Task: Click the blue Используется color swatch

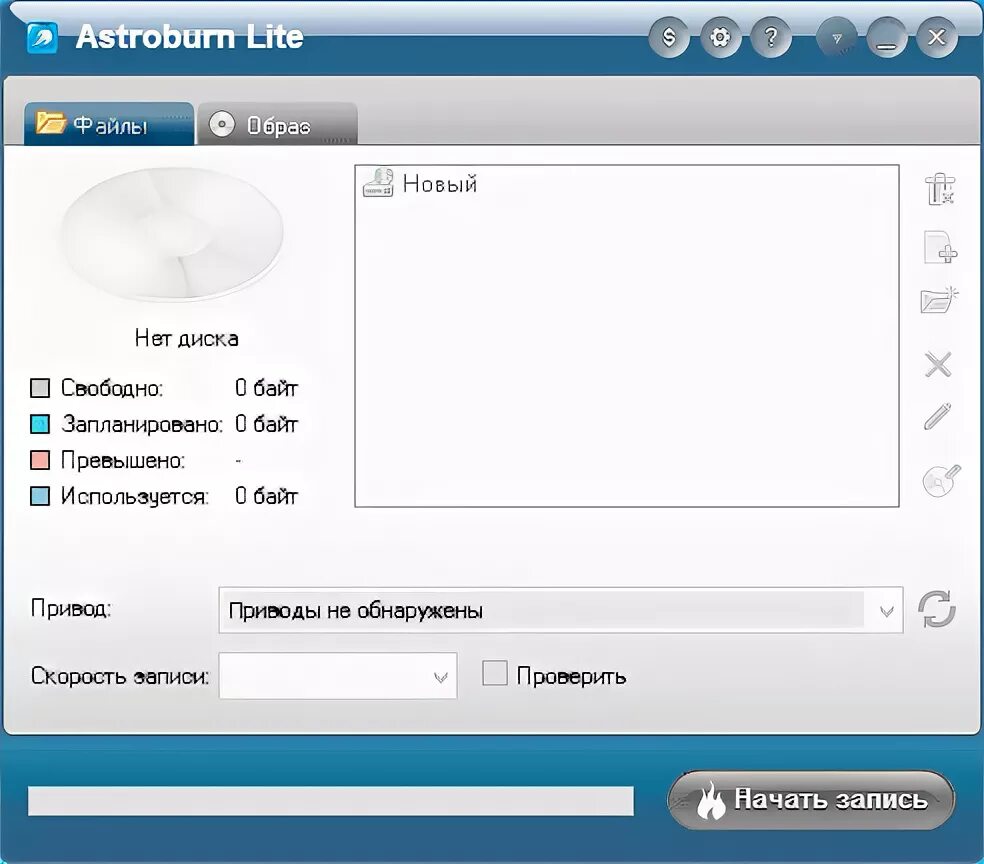Action: 40,496
